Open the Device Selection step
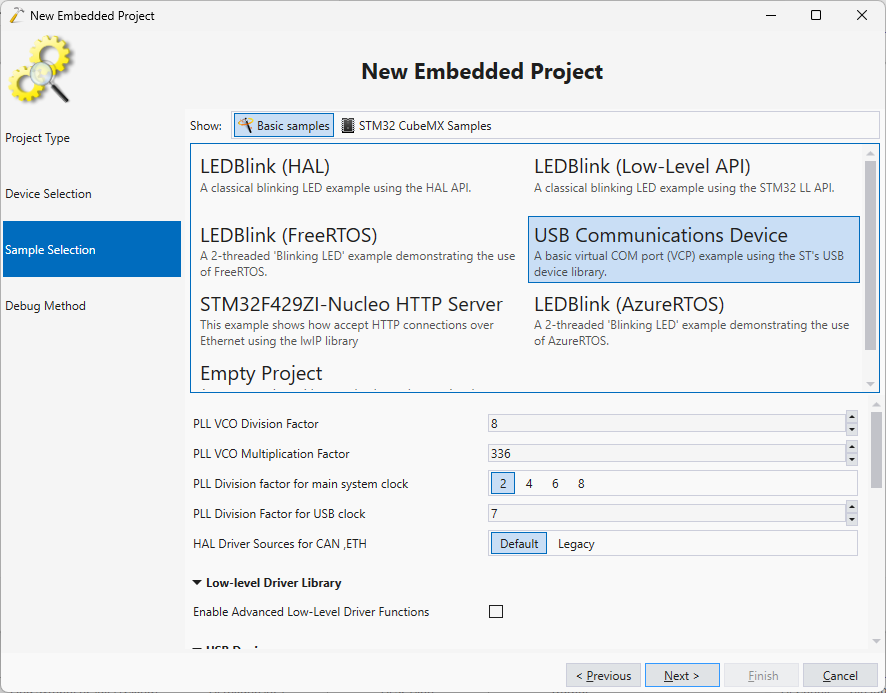886x693 pixels. pos(48,194)
